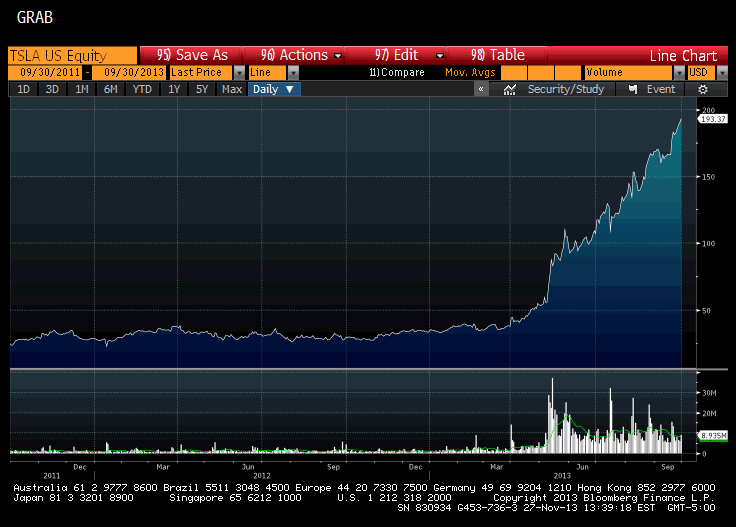Image resolution: width=736 pixels, height=527 pixels.
Task: Click the 98) Table button
Action: tap(497, 55)
